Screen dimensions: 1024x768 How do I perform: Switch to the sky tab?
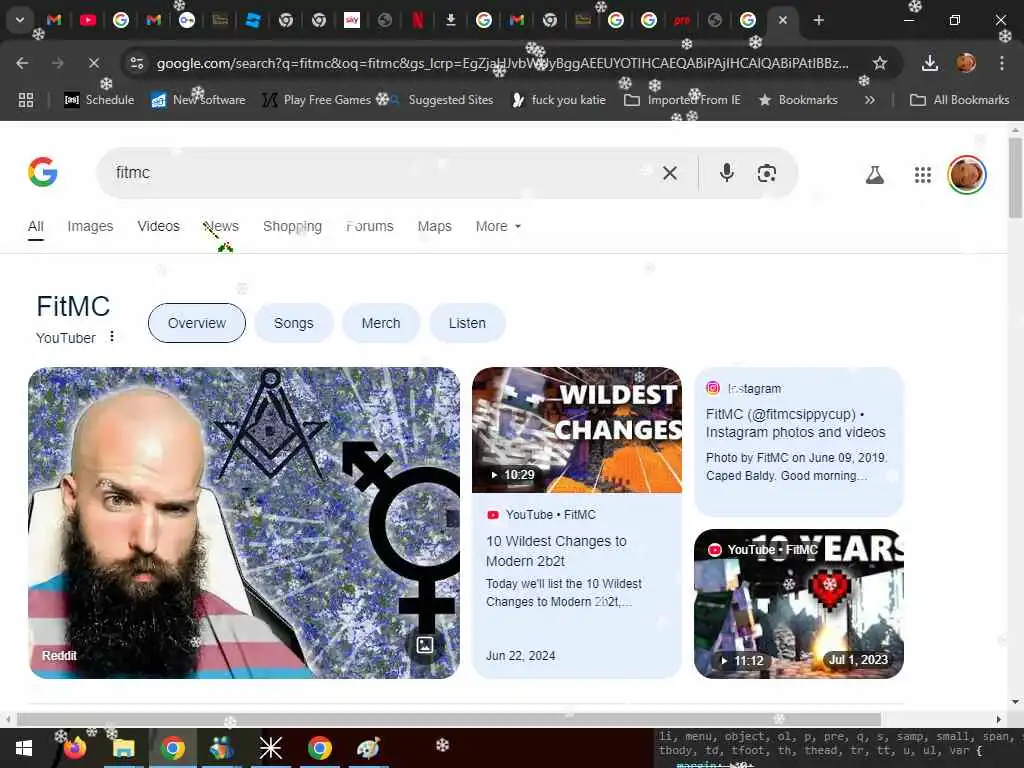352,20
